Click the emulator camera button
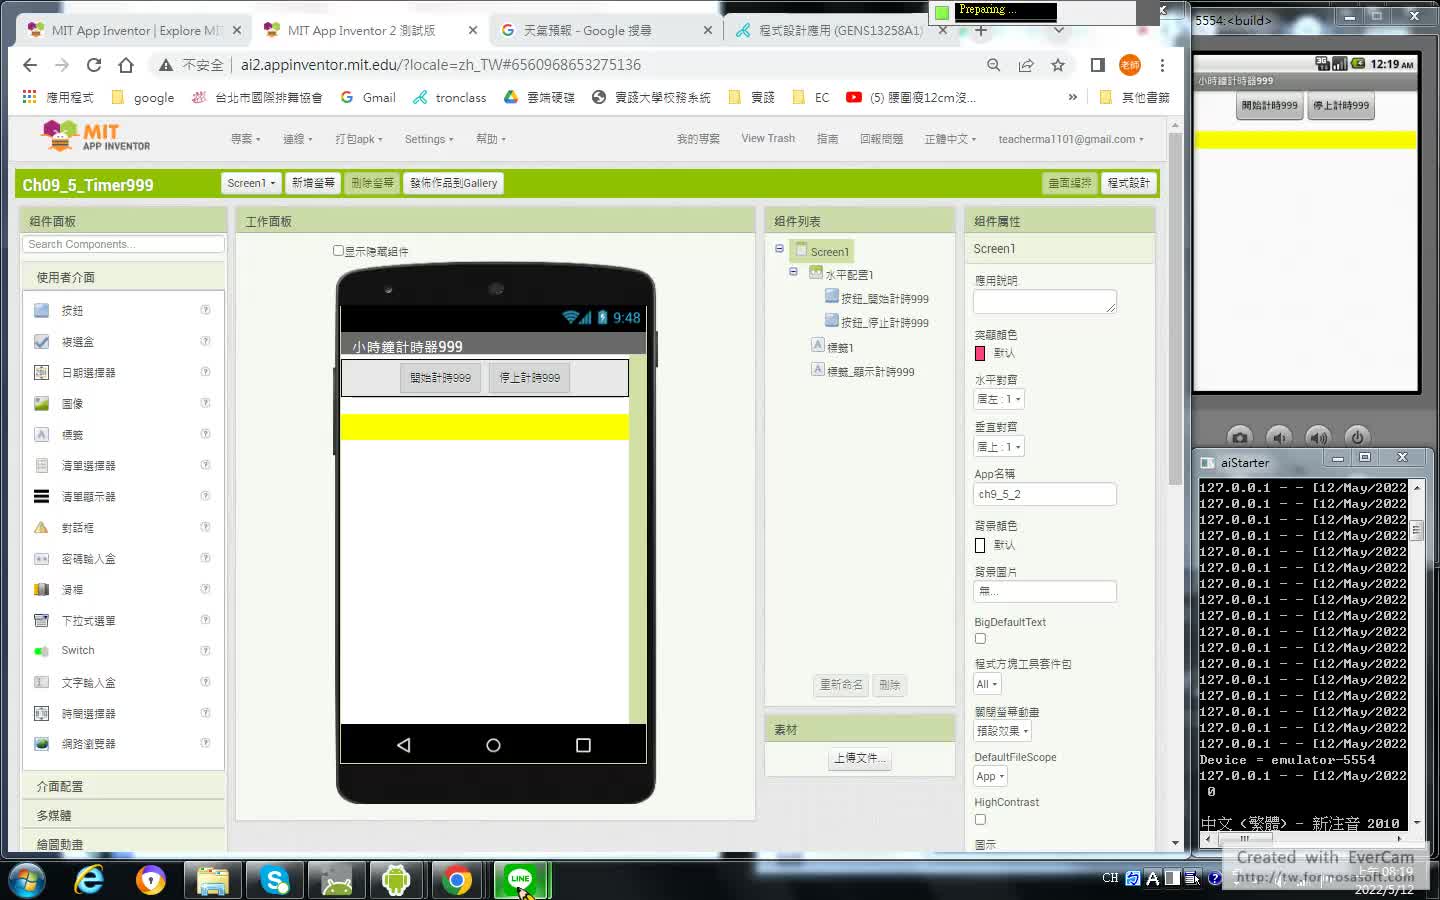The image size is (1440, 900). (1240, 437)
